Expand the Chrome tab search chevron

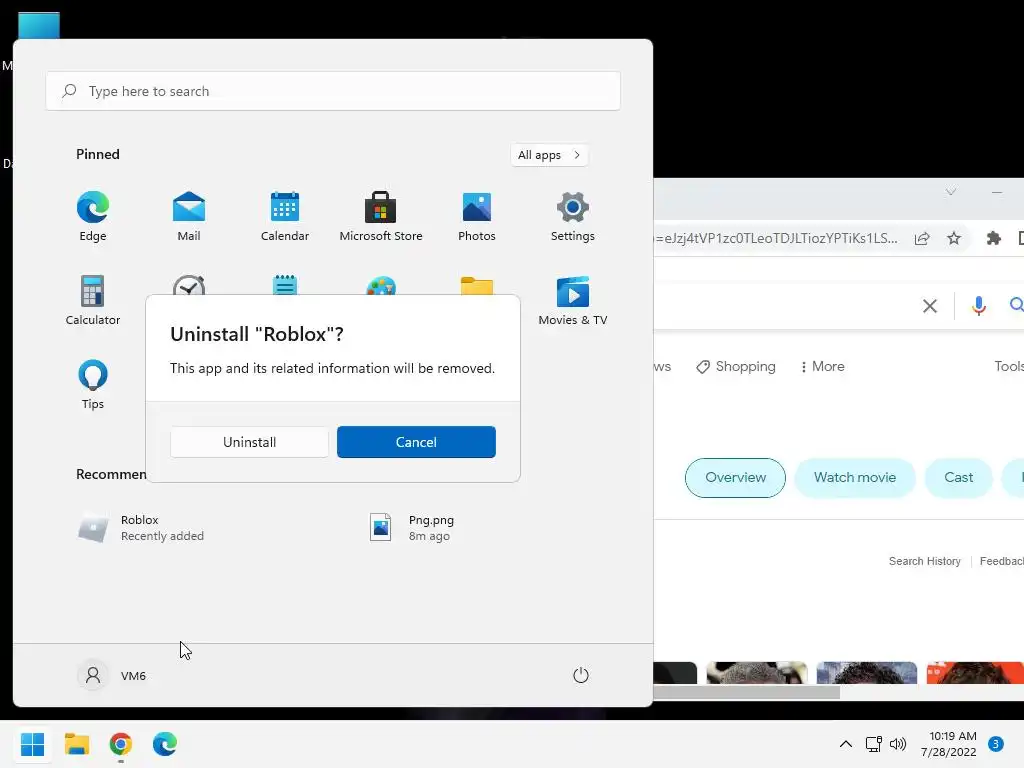tap(951, 191)
